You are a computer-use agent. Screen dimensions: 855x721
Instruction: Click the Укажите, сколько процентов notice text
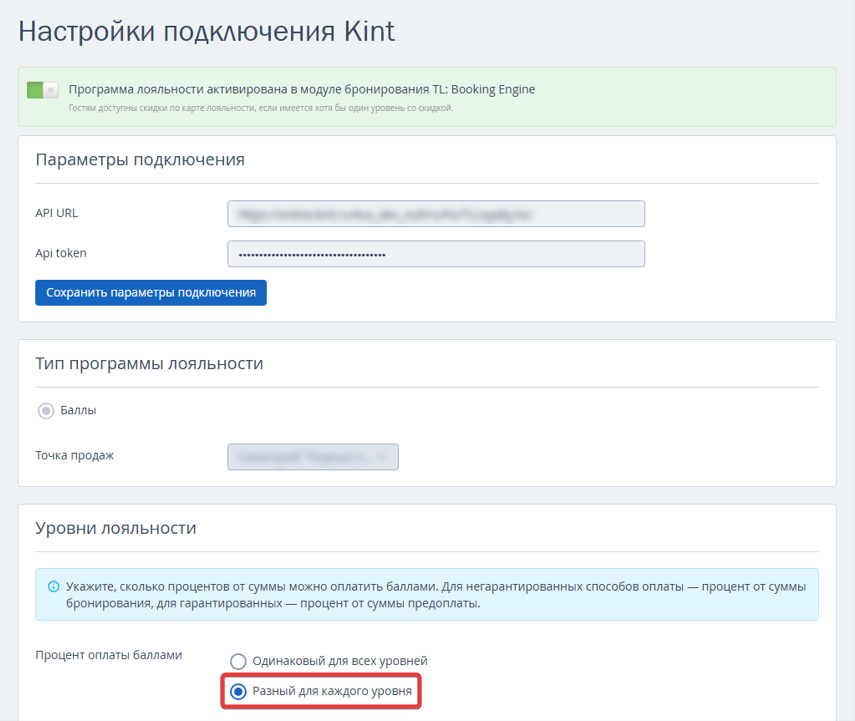coord(436,595)
